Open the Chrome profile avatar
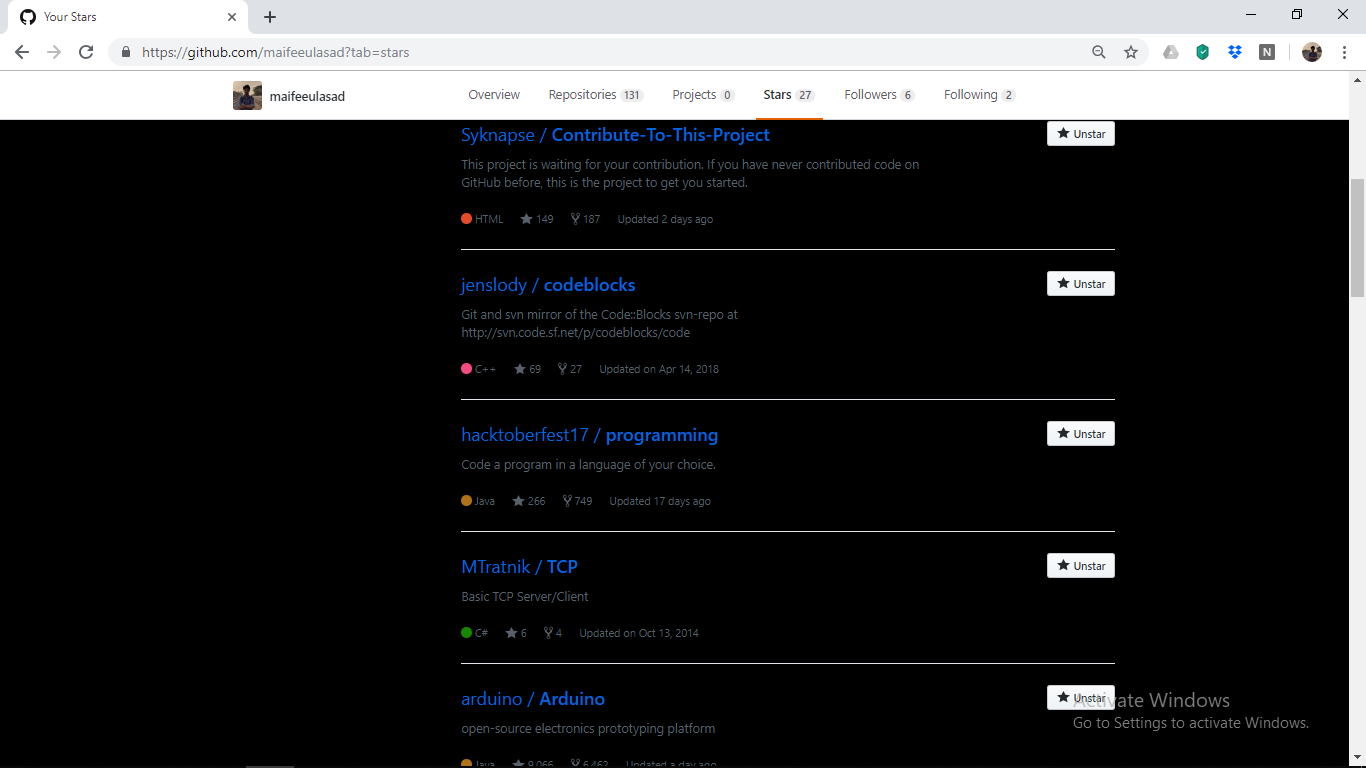The width and height of the screenshot is (1366, 768). click(x=1312, y=52)
